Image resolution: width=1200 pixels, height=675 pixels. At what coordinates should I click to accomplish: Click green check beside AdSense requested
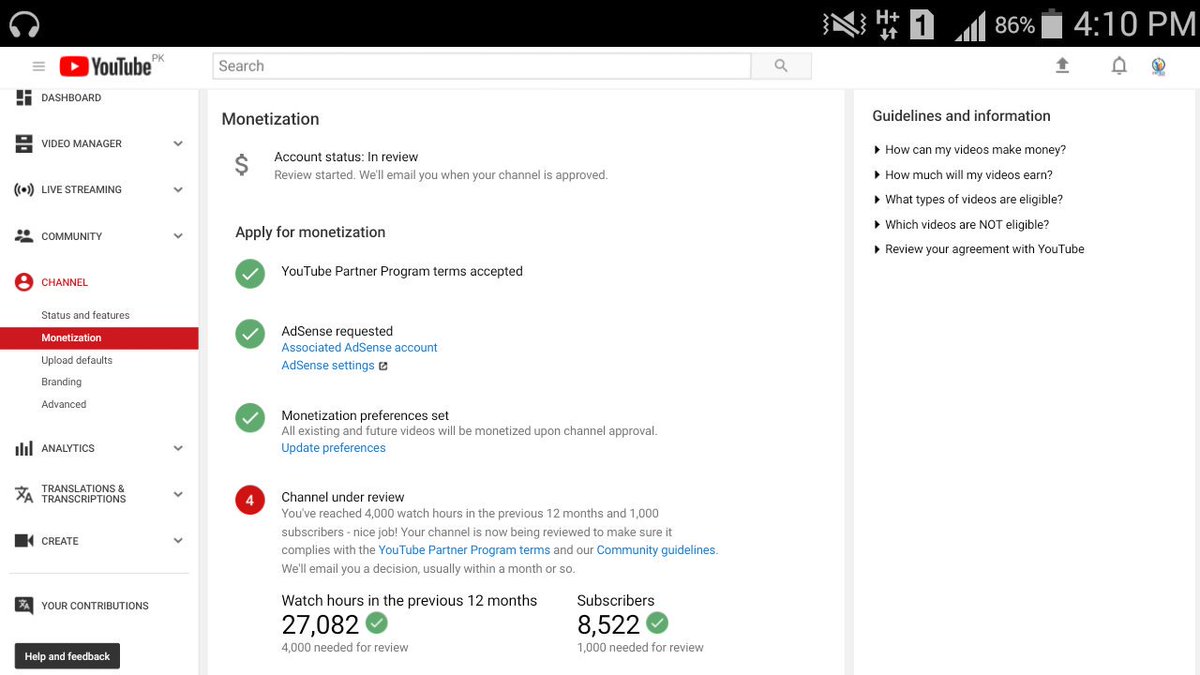click(x=250, y=333)
